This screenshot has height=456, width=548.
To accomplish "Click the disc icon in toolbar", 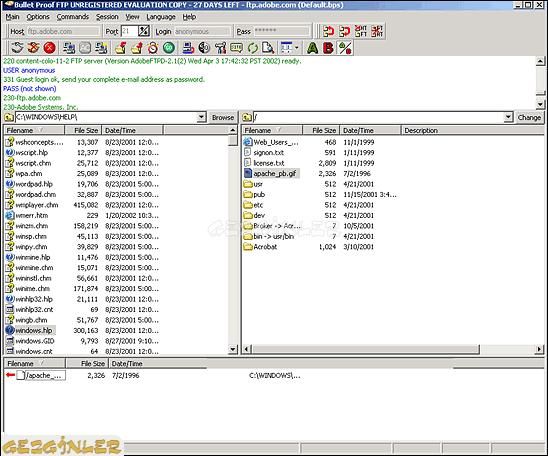I will [x=204, y=48].
